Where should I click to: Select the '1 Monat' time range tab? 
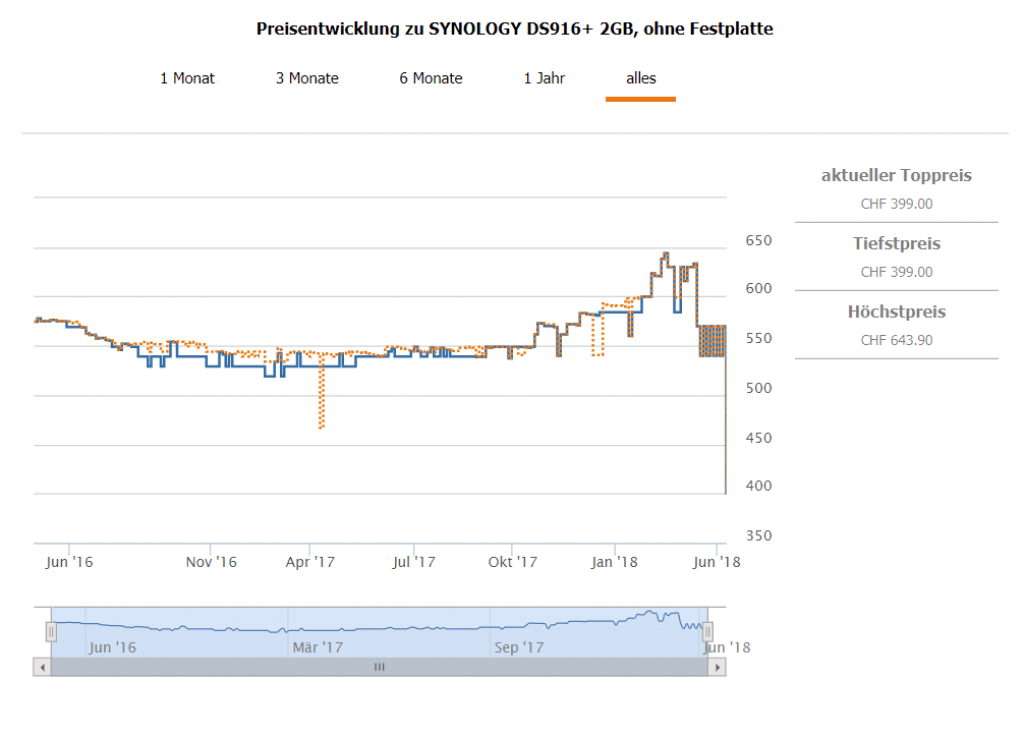coord(187,78)
